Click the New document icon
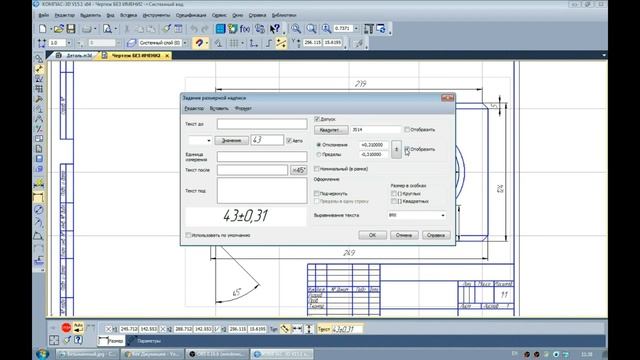 [x=43, y=29]
